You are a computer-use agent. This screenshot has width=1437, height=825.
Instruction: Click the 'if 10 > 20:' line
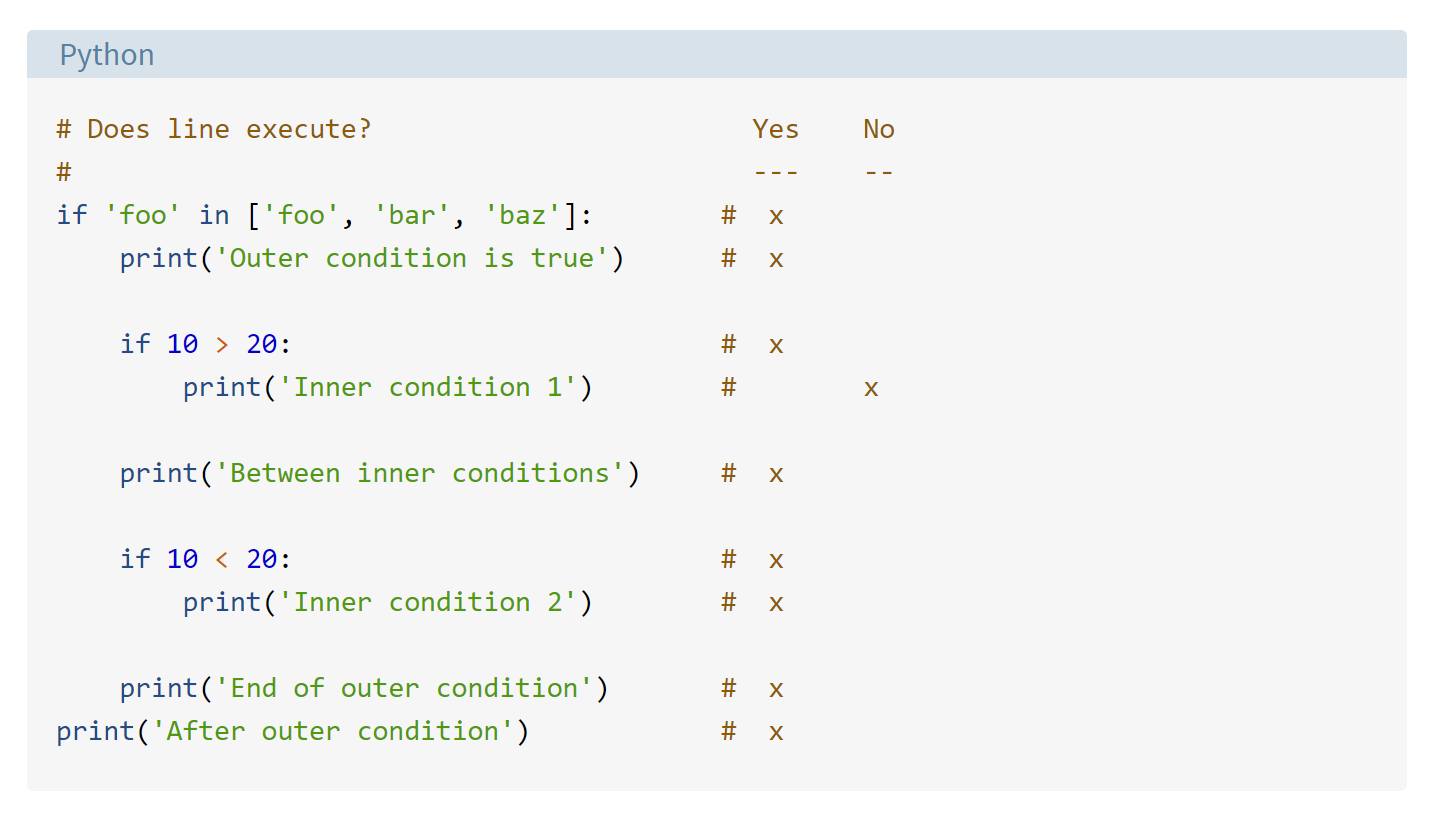pyautogui.click(x=206, y=344)
